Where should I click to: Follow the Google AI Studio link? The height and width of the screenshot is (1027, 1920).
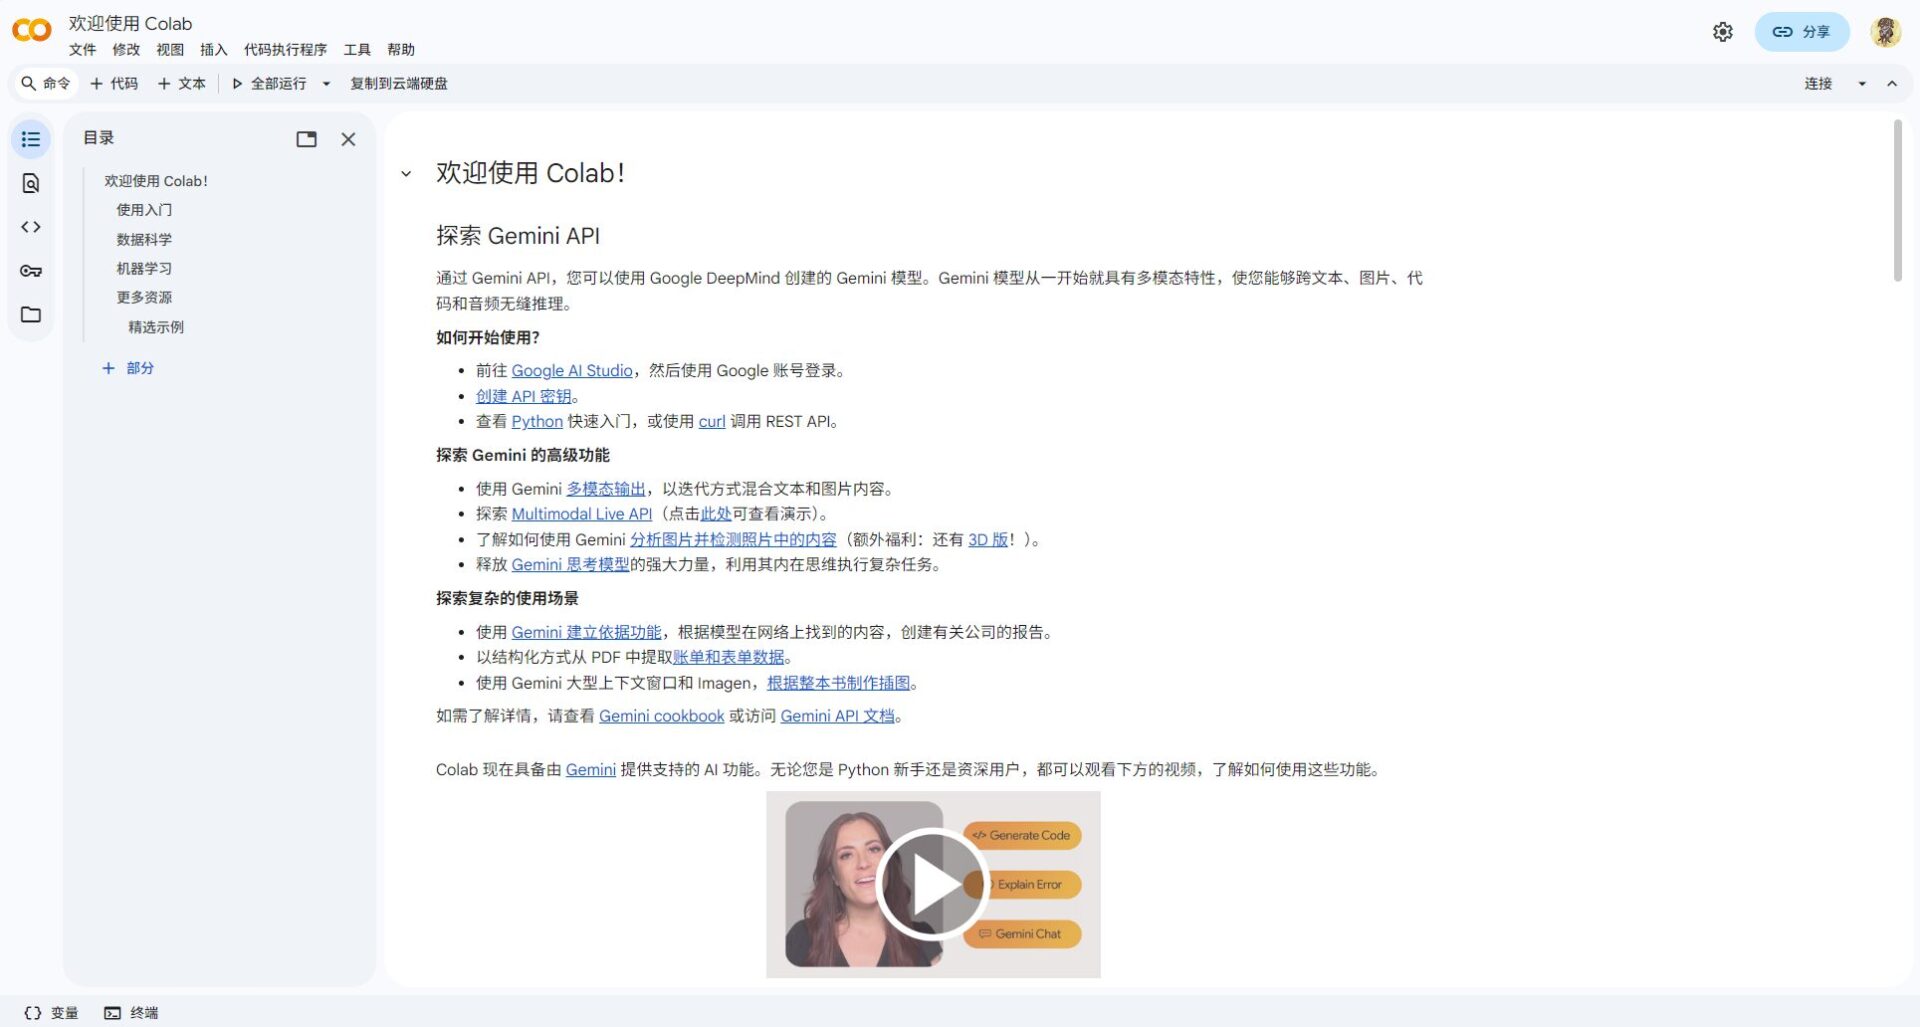click(x=571, y=371)
